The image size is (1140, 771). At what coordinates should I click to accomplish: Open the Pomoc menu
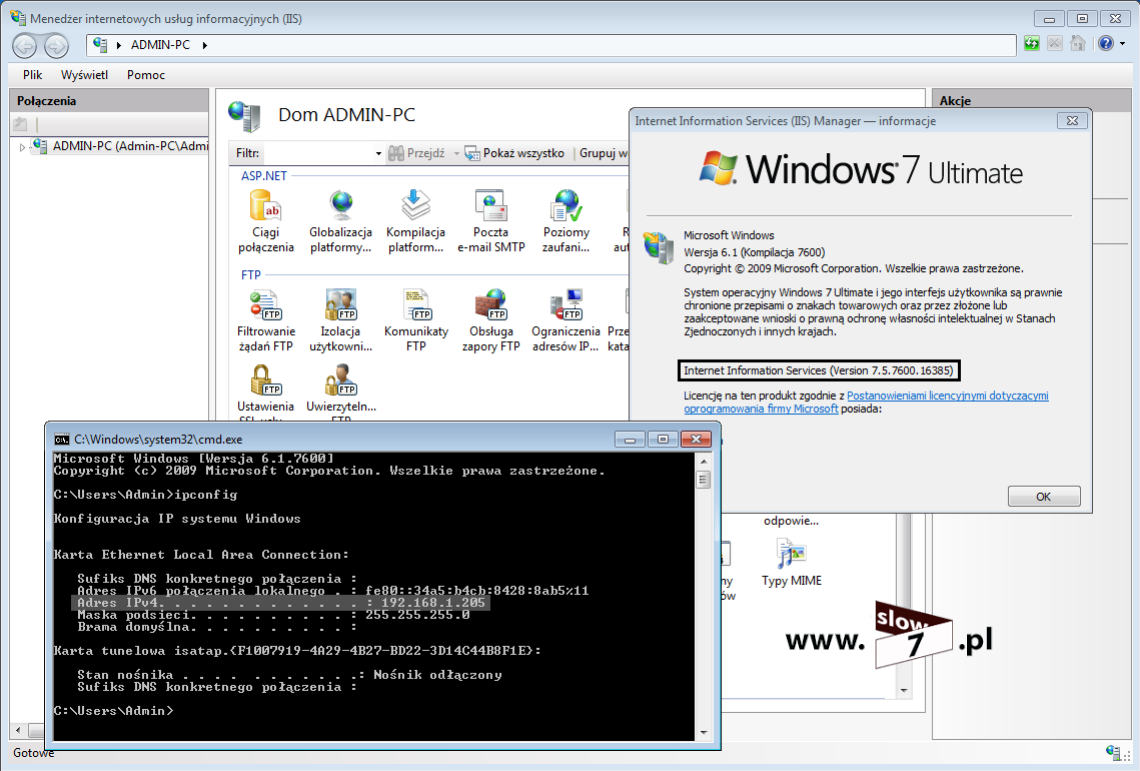(x=145, y=75)
